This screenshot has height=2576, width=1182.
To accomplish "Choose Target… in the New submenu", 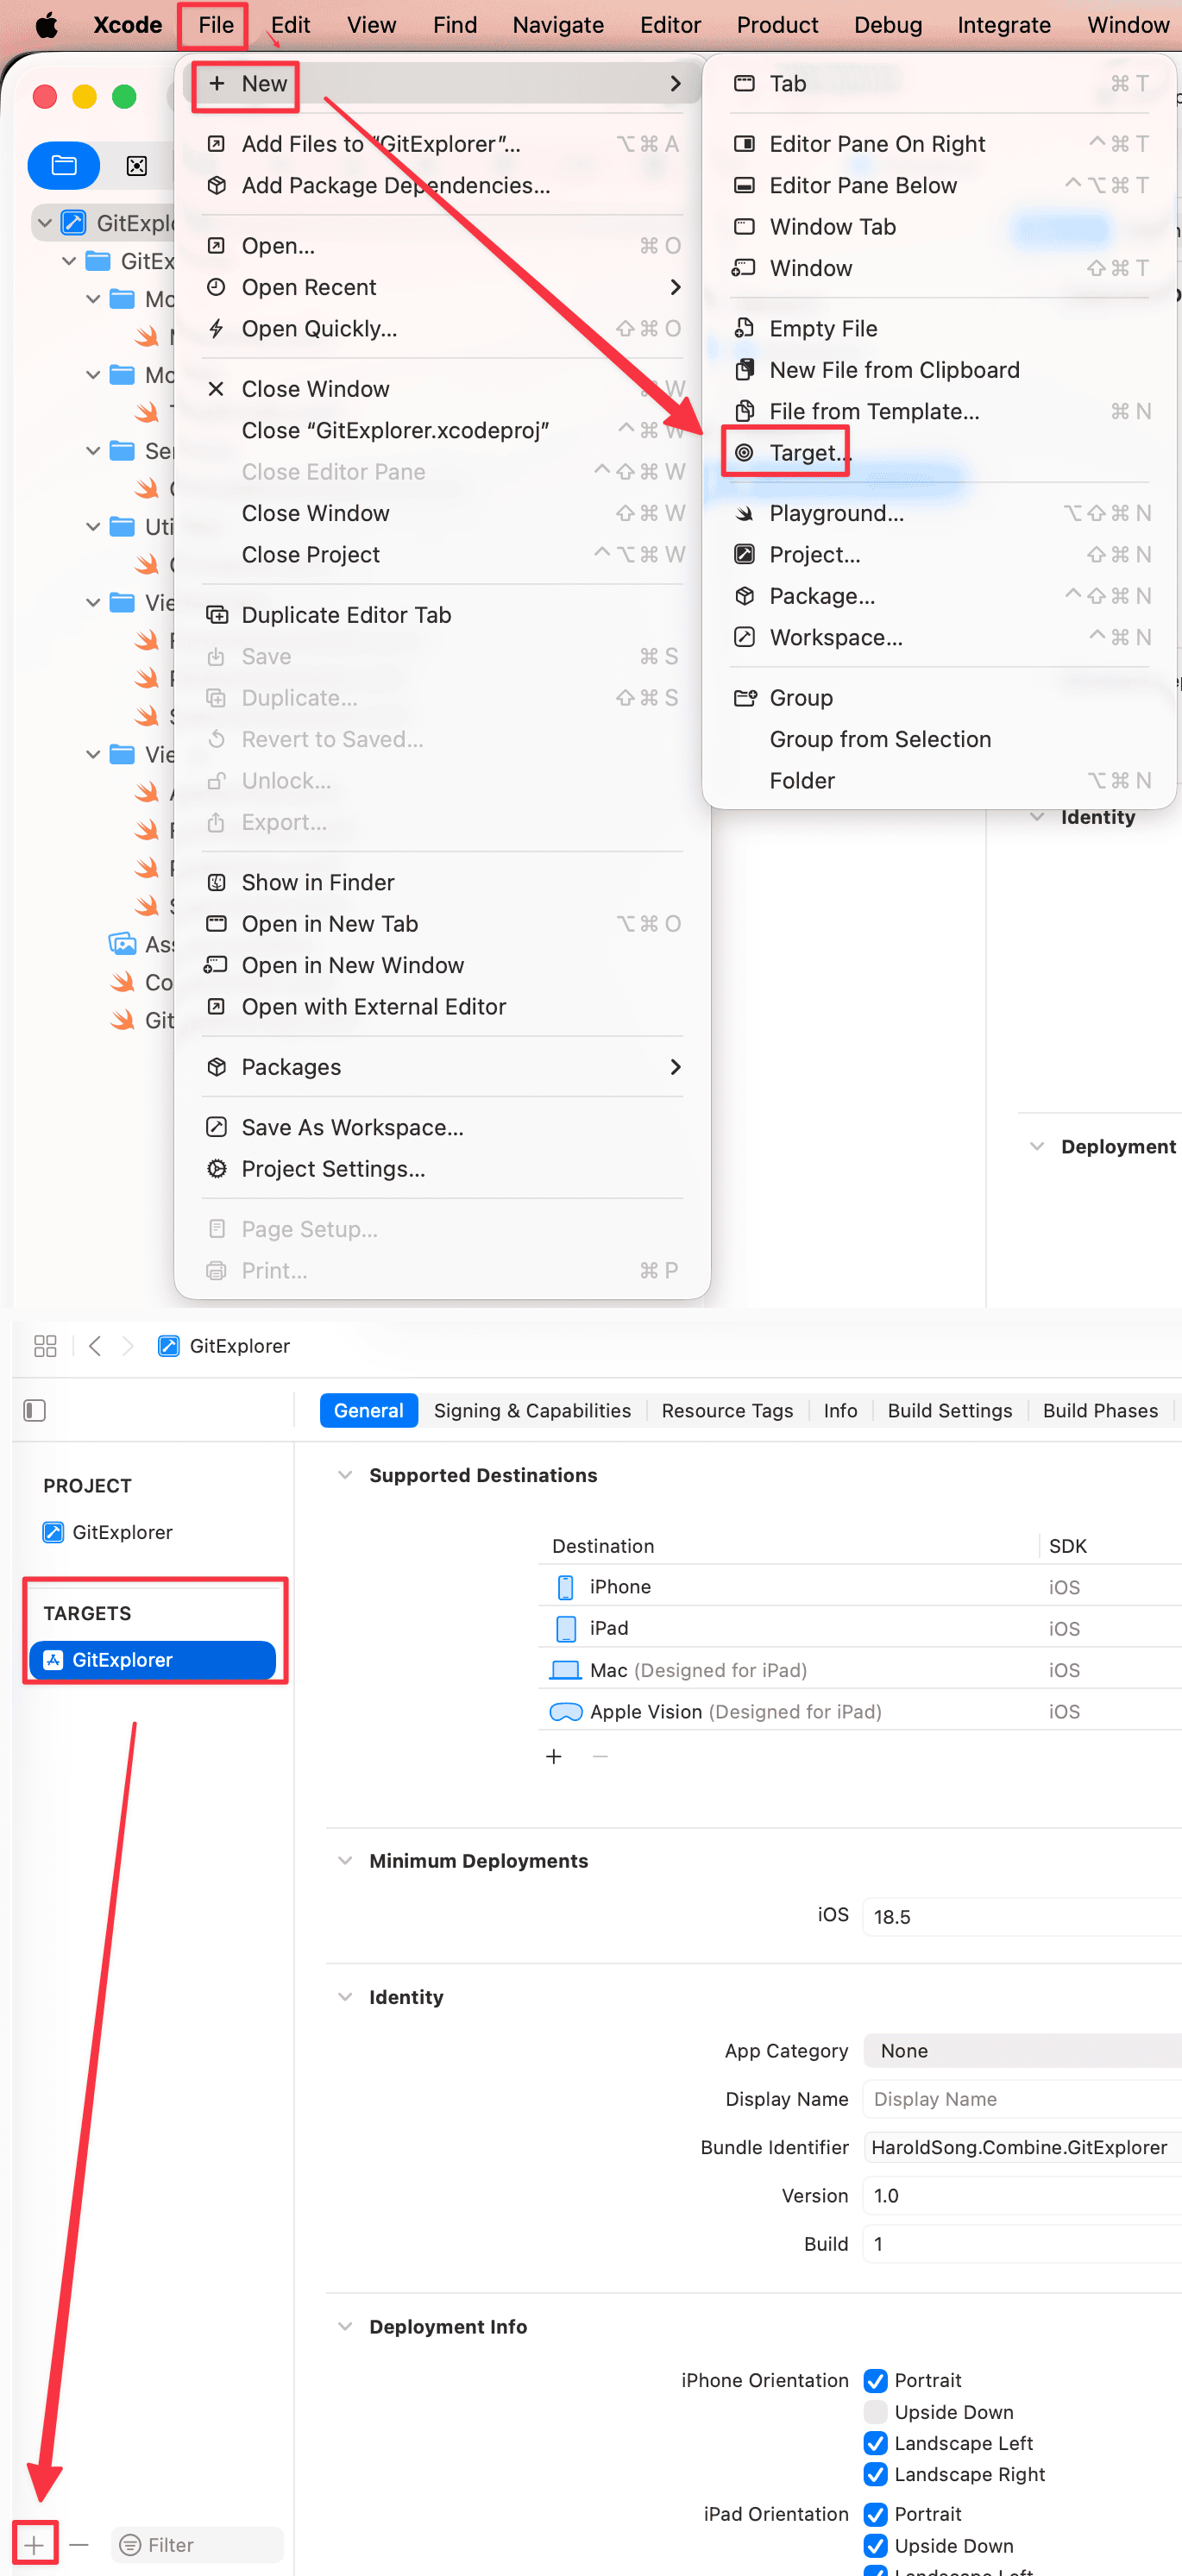I will (x=810, y=453).
